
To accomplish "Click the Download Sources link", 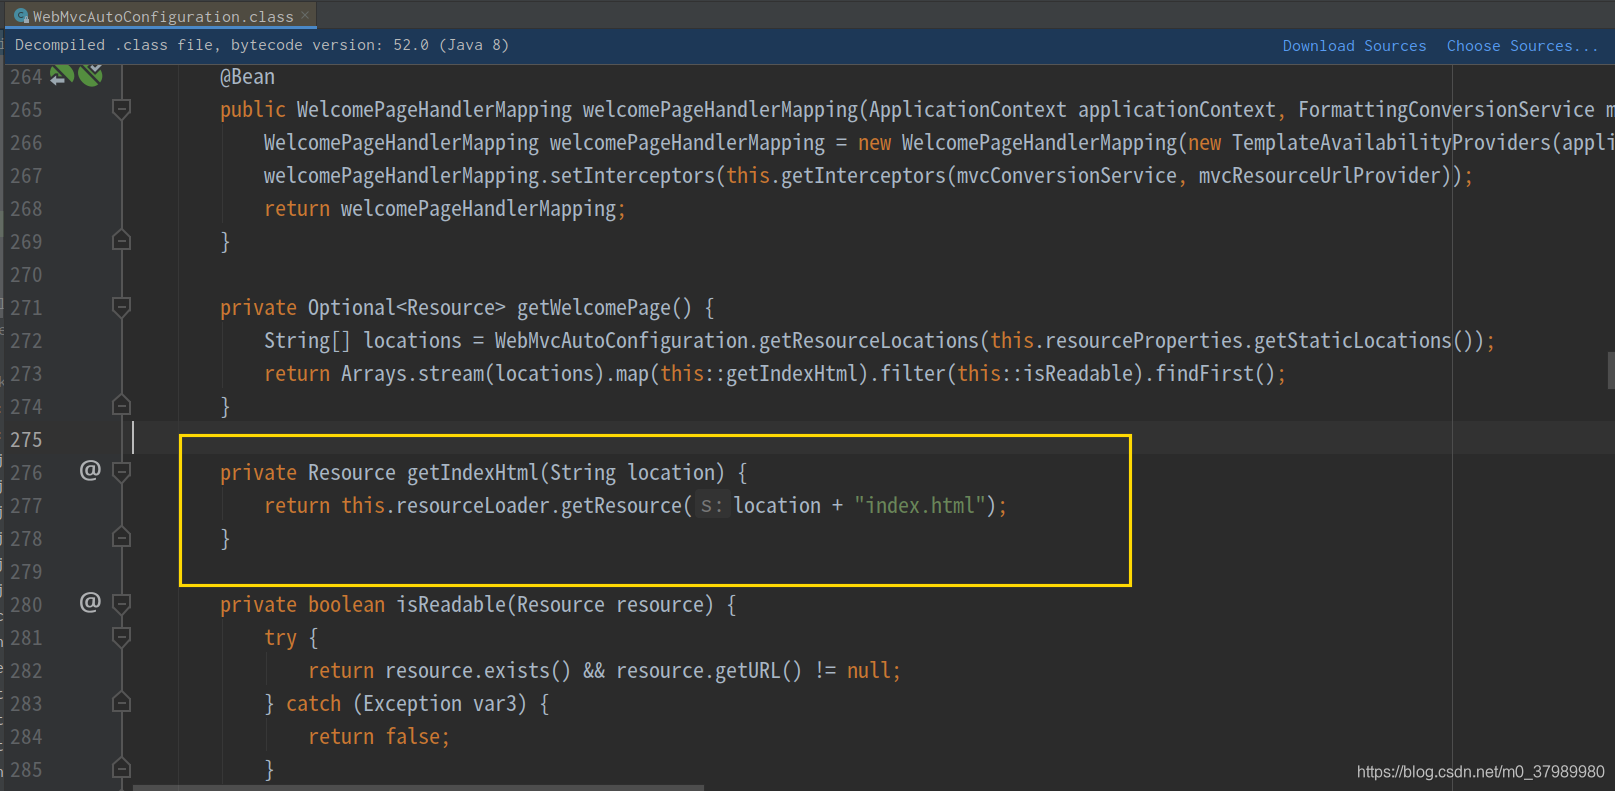I will coord(1354,46).
